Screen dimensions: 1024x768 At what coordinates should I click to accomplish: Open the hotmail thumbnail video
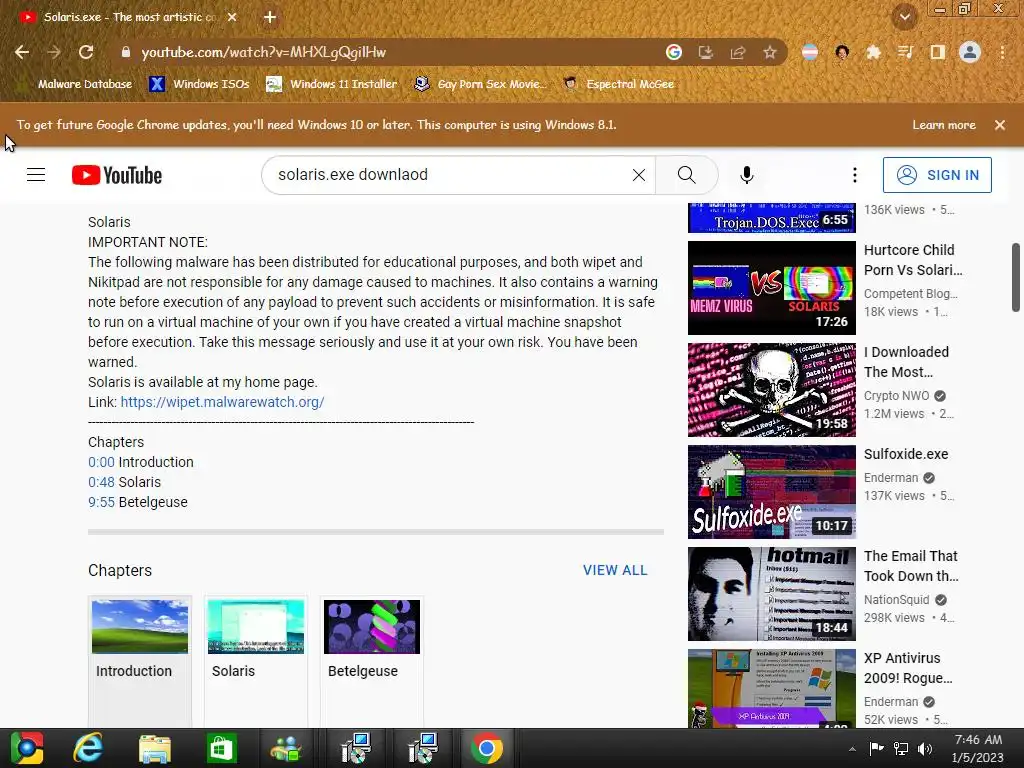[x=771, y=594]
